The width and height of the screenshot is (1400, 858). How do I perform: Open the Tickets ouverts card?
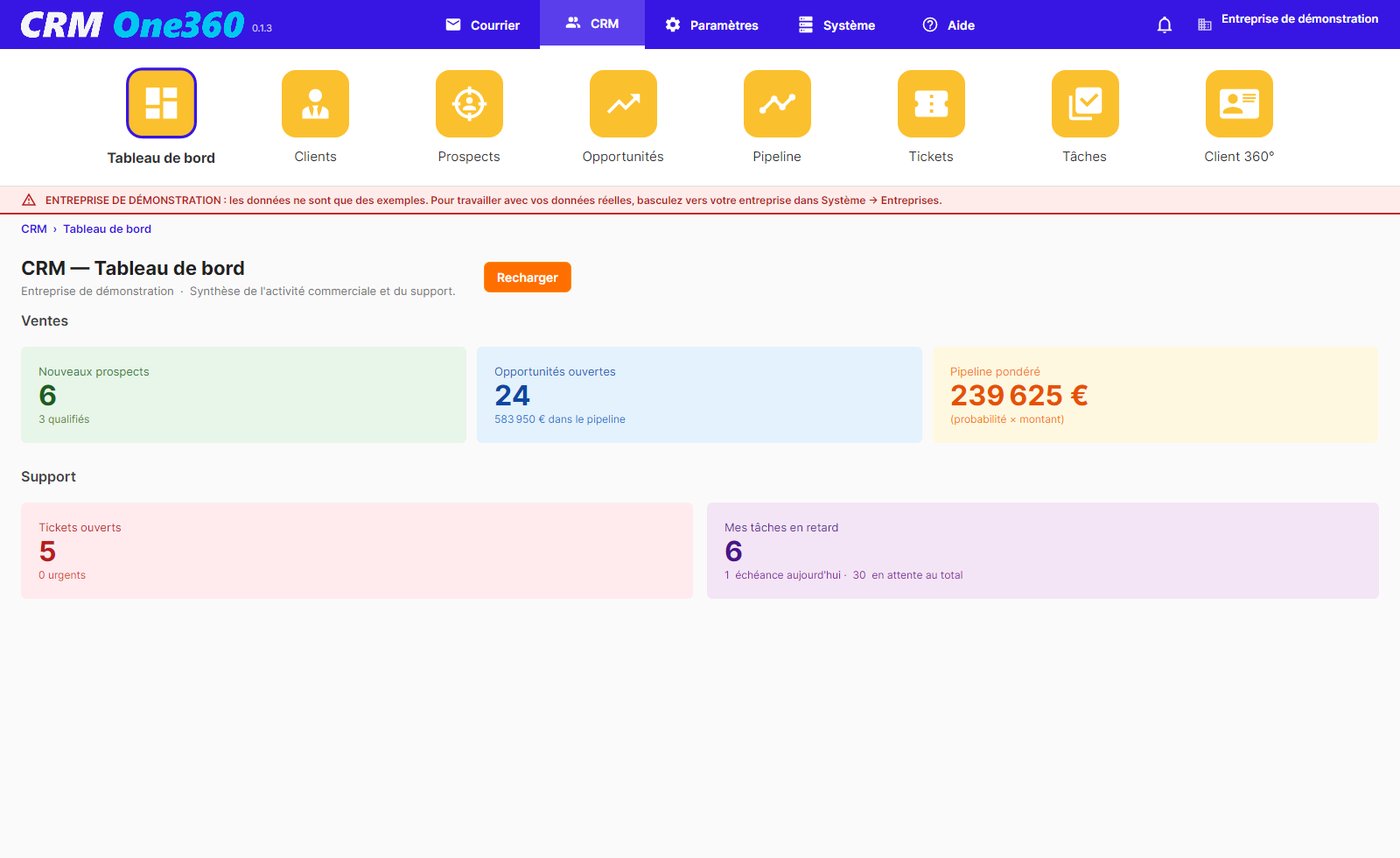357,551
